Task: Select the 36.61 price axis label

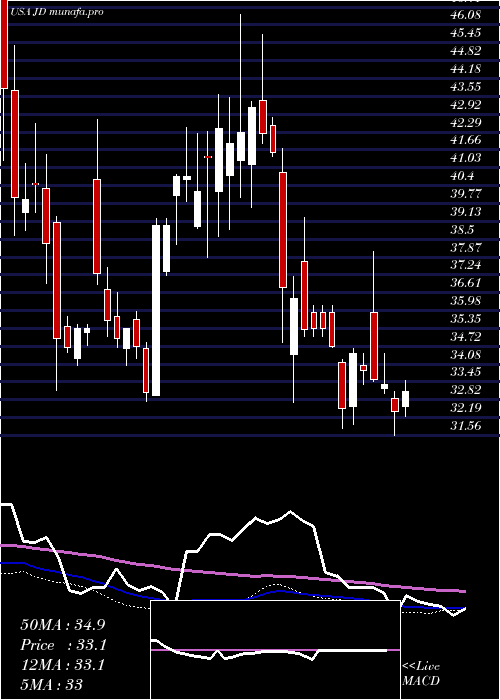Action: (466, 283)
